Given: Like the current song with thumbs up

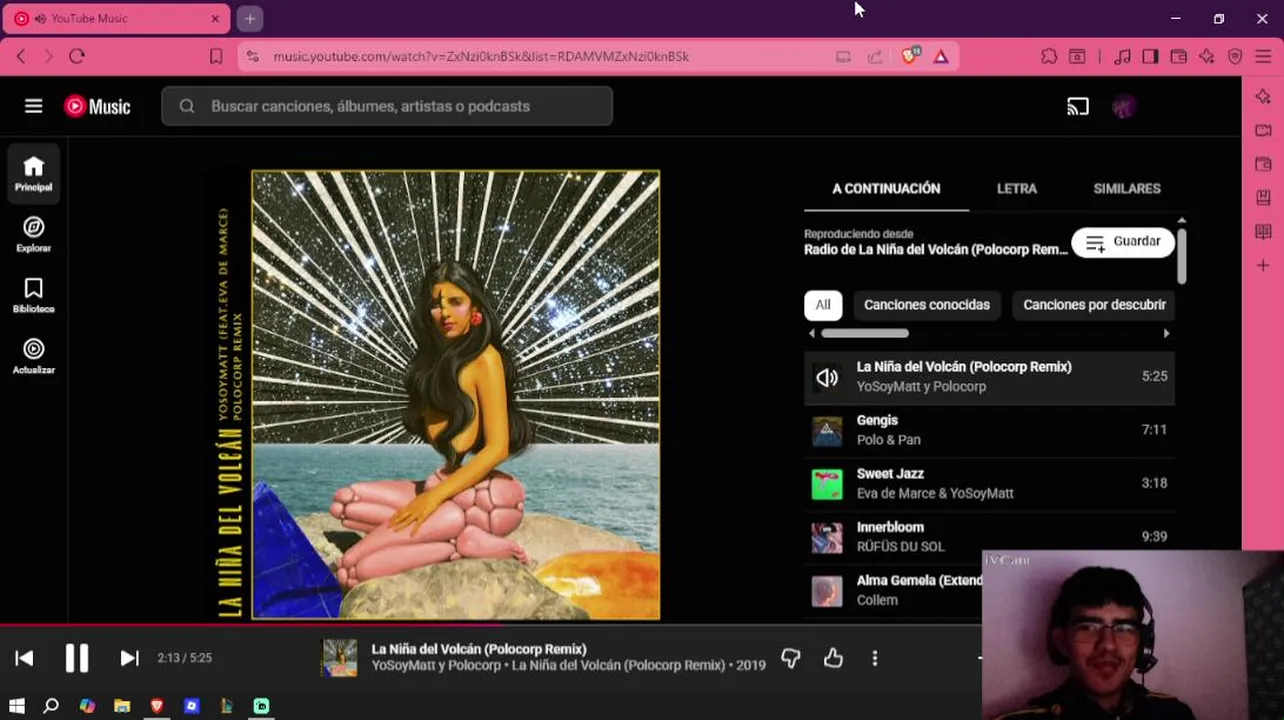Looking at the screenshot, I should click(833, 658).
